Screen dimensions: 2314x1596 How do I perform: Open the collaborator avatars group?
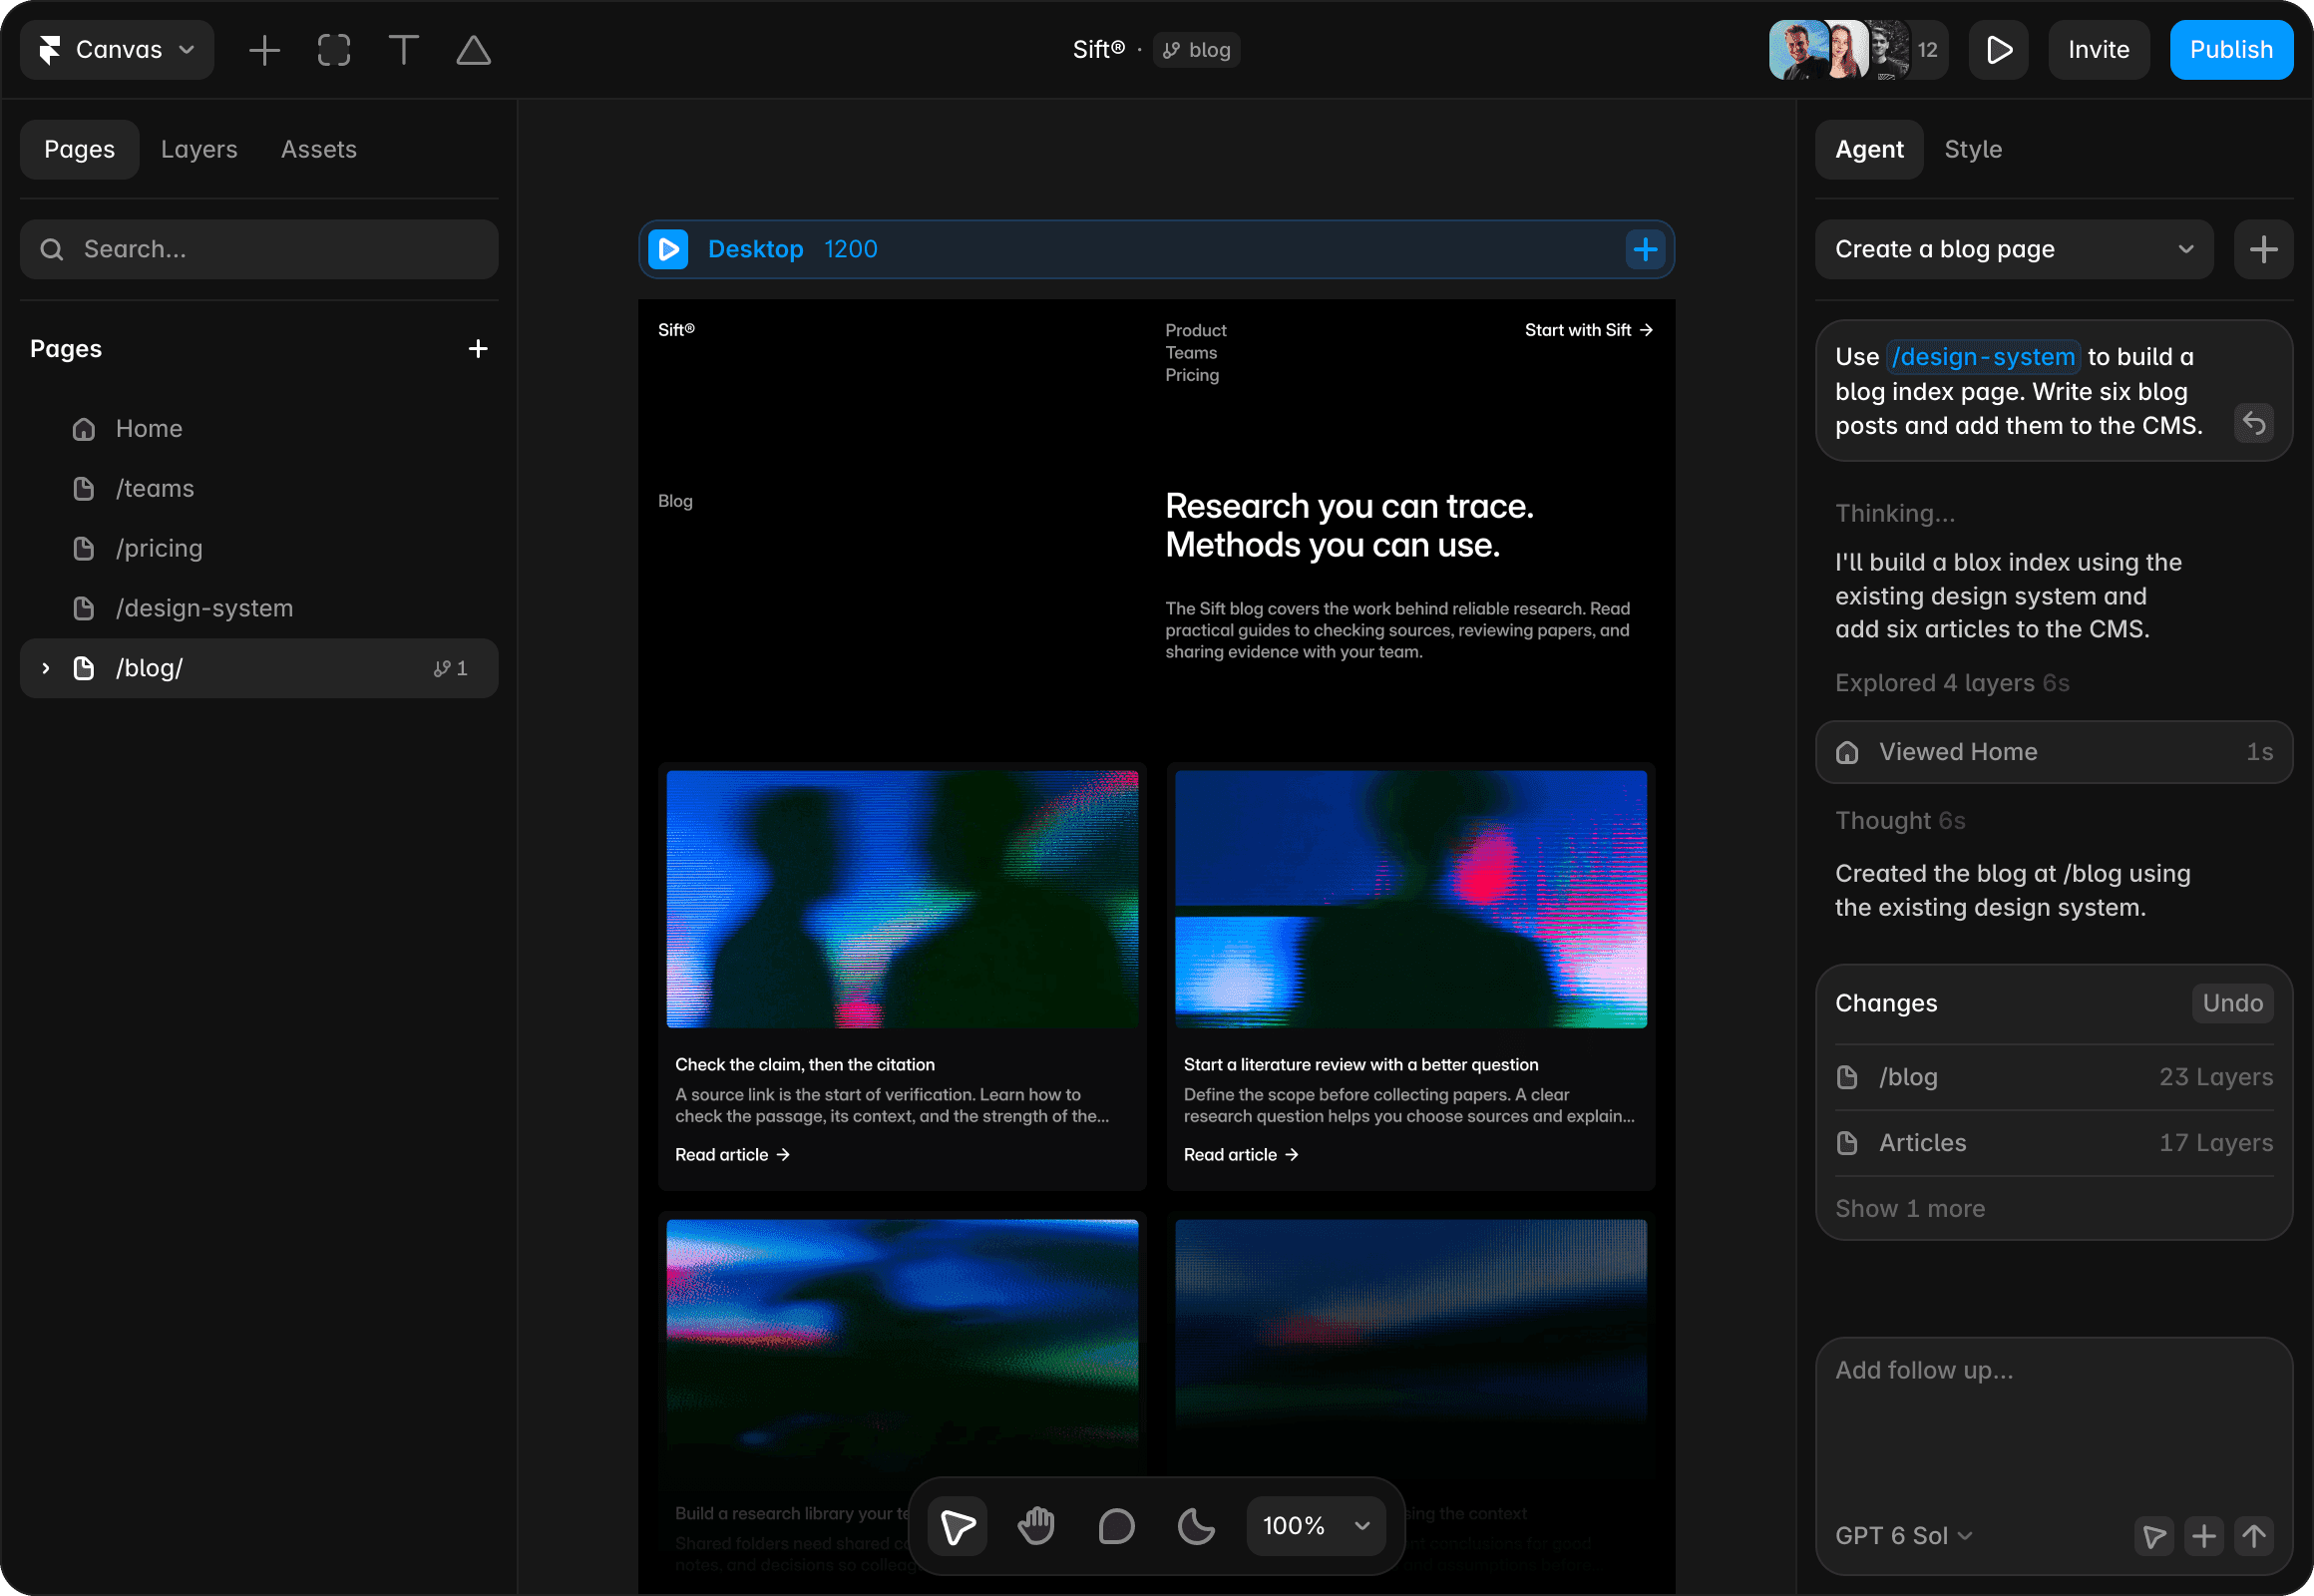click(x=1858, y=50)
